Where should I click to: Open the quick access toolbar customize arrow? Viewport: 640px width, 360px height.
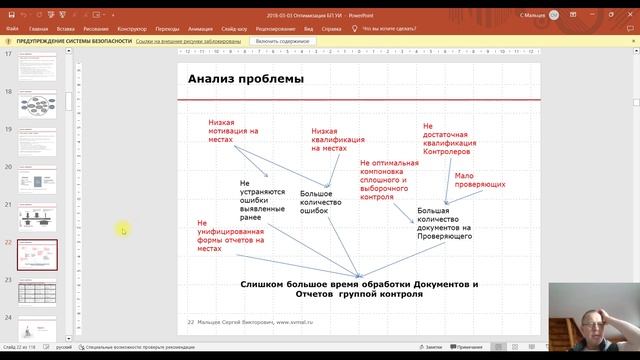point(113,15)
